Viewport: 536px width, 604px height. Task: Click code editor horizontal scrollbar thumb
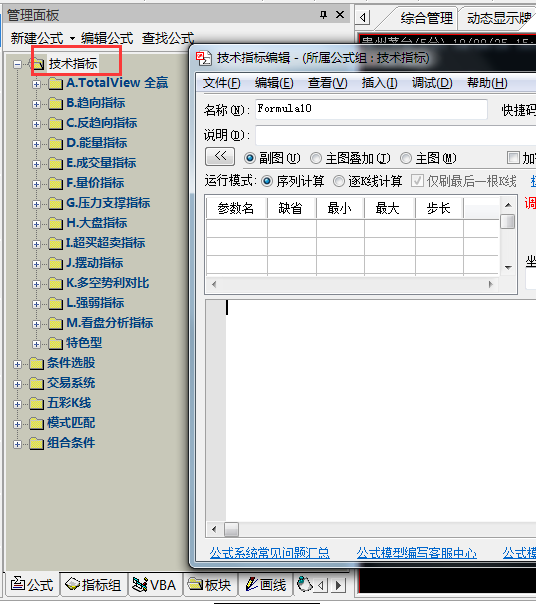click(232, 529)
